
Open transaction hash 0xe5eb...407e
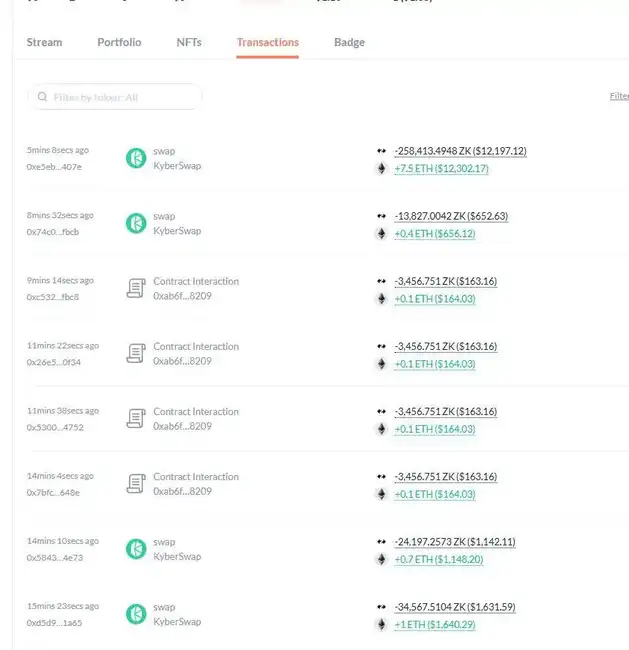pos(54,167)
